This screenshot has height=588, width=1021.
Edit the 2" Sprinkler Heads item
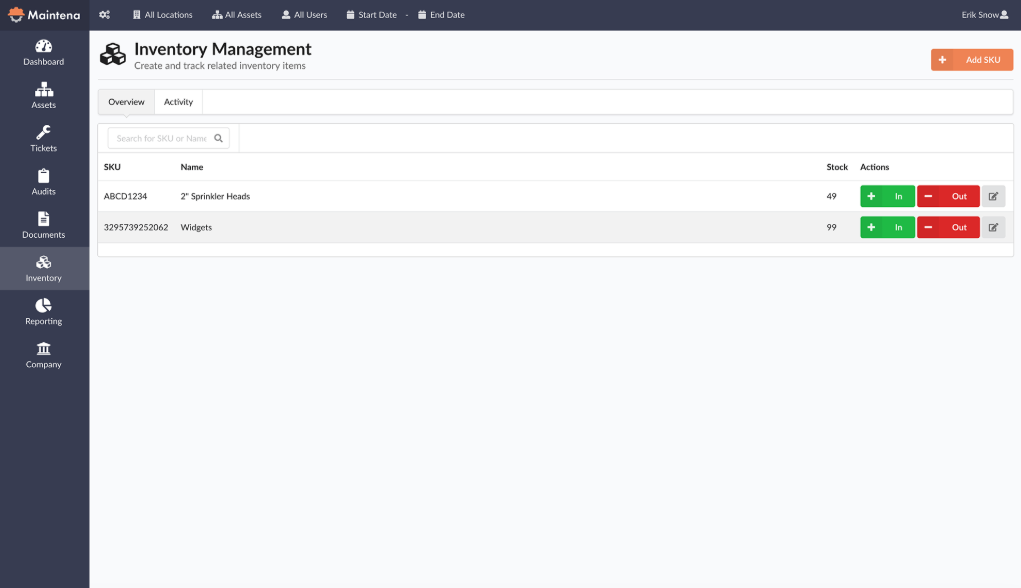[x=993, y=196]
